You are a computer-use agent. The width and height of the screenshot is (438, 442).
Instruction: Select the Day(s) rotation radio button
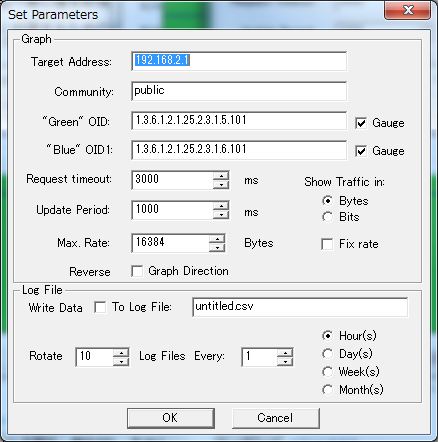click(327, 354)
